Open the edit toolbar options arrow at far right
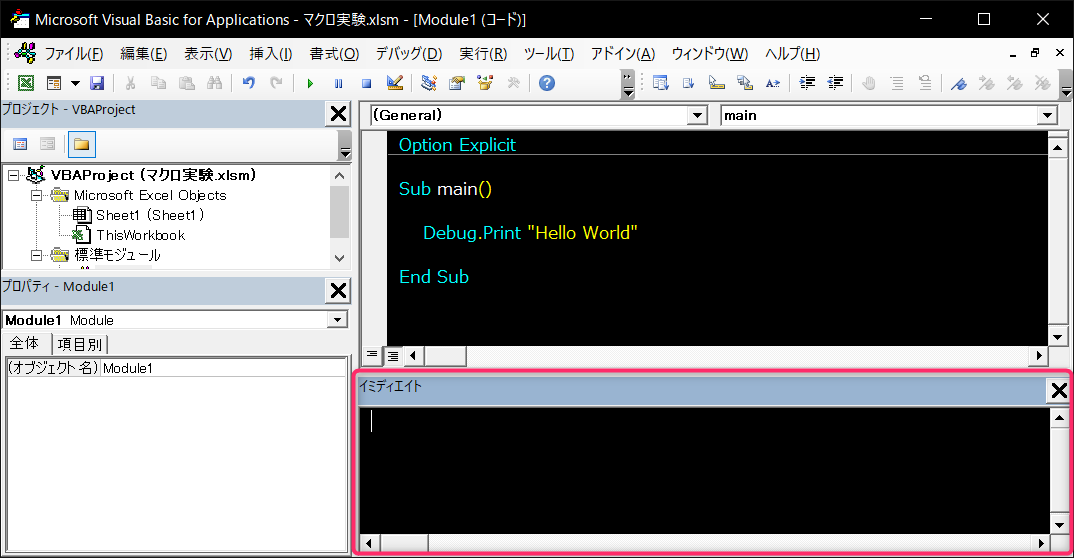The width and height of the screenshot is (1074, 558). click(1066, 85)
